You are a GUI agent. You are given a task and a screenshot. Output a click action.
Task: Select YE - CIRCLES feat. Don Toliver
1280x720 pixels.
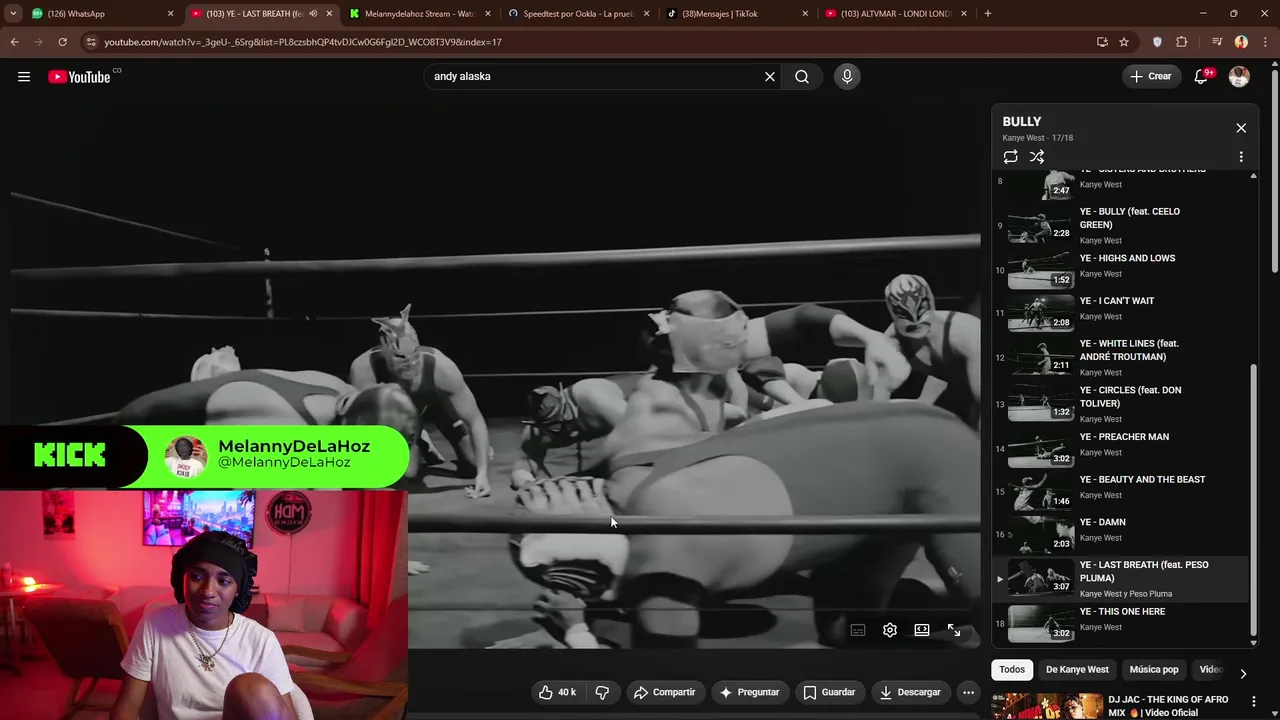1120,404
